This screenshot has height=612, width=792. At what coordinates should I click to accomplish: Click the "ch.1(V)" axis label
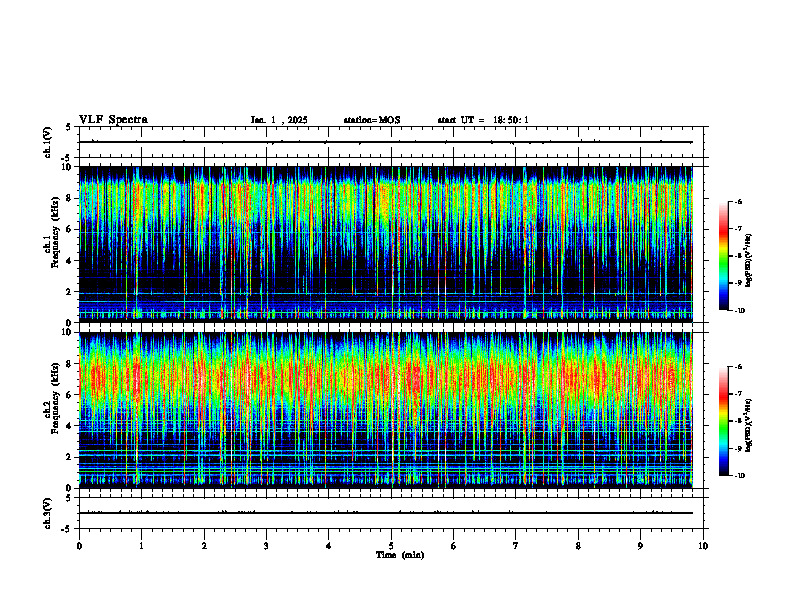coord(48,142)
